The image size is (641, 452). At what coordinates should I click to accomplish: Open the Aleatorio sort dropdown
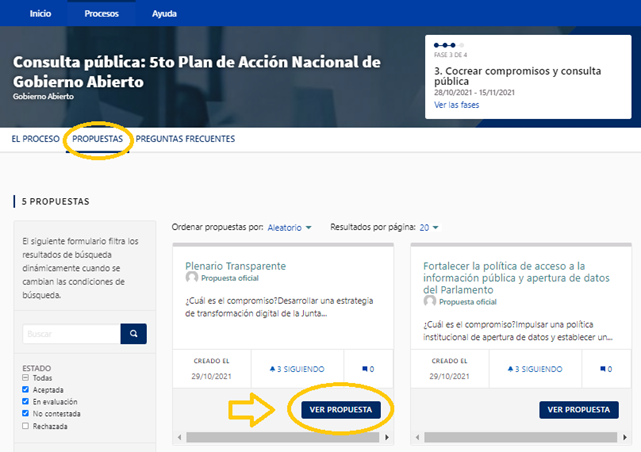(289, 228)
